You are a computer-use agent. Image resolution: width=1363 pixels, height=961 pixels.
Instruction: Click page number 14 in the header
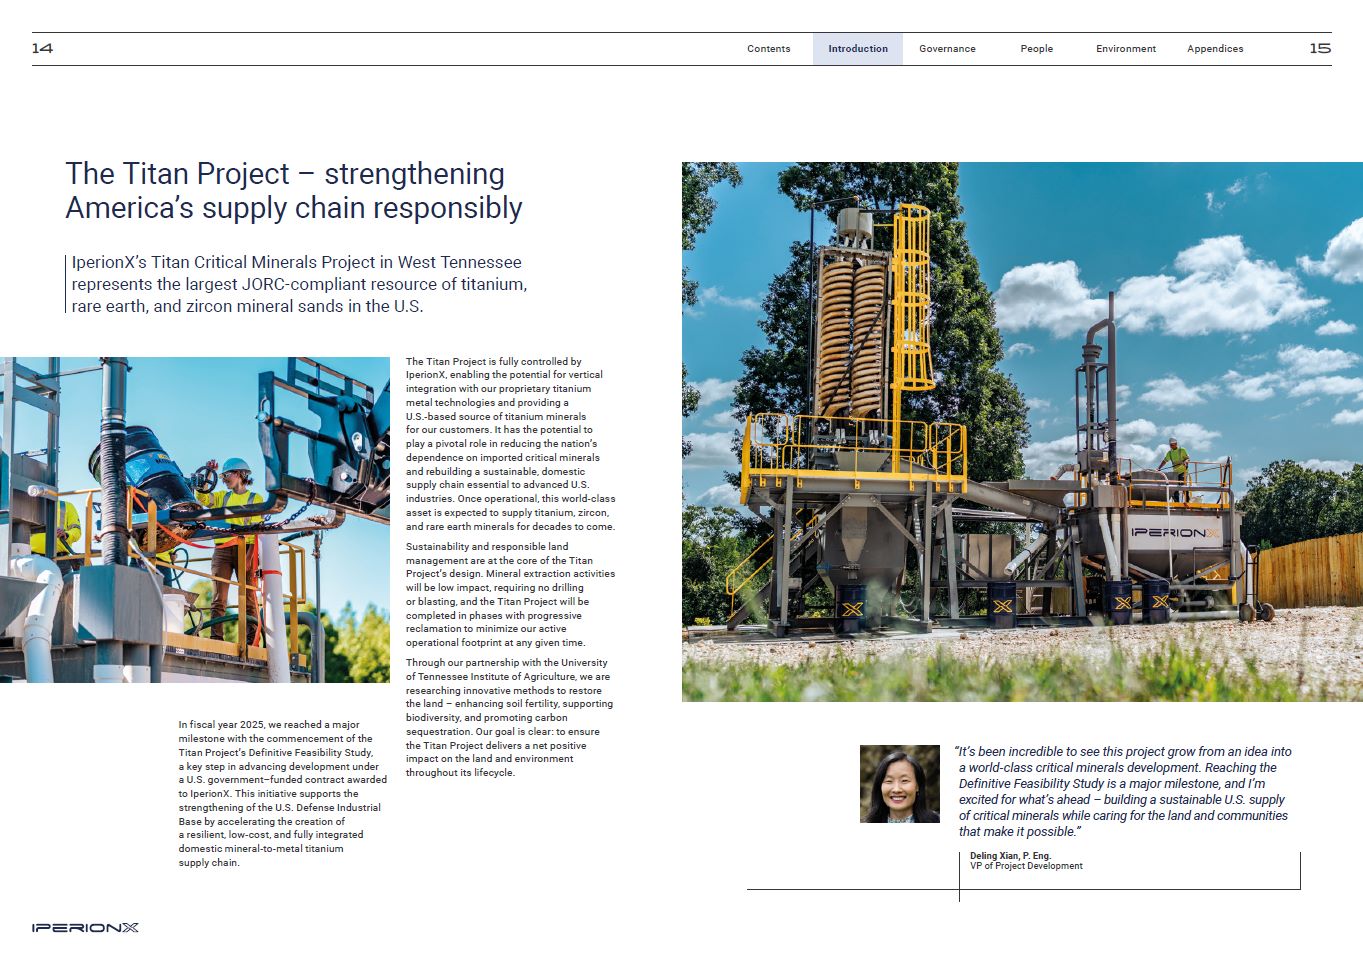[x=42, y=48]
